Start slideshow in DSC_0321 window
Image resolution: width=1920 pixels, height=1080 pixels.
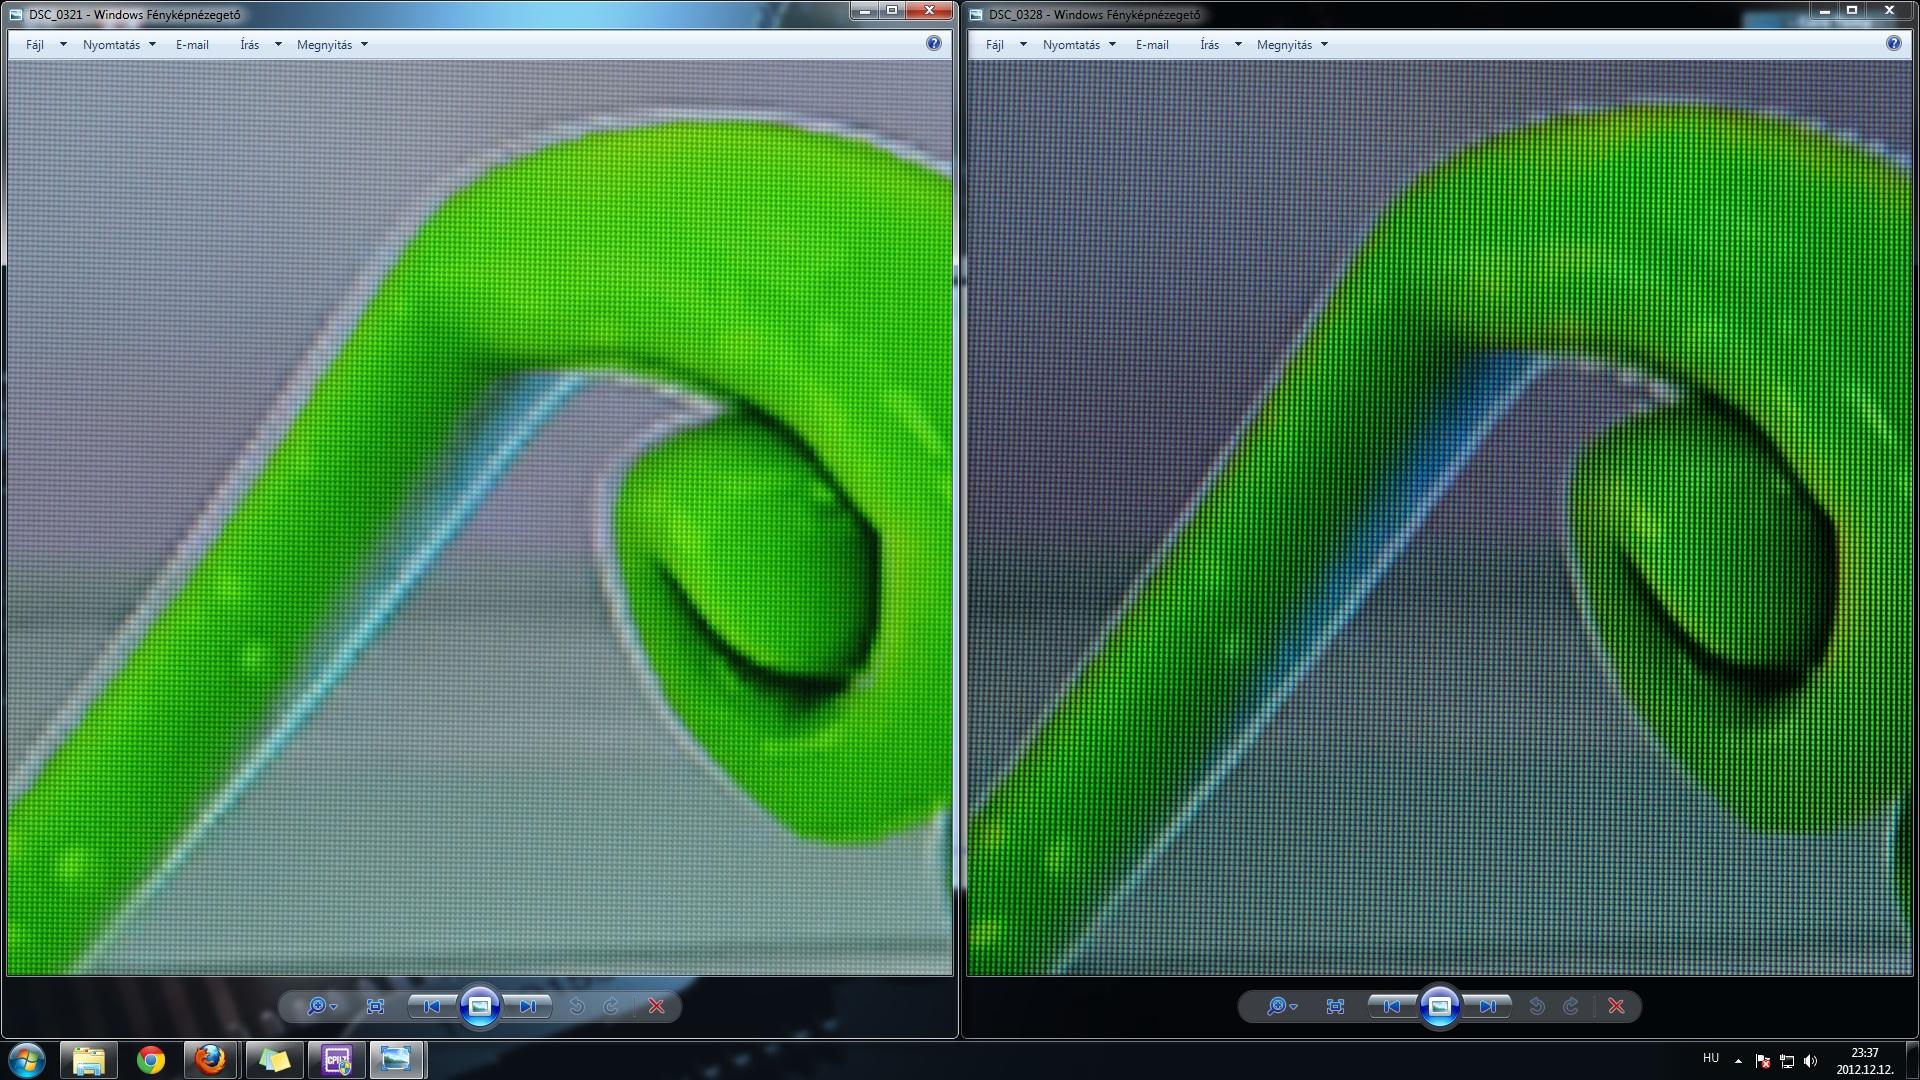479,1007
